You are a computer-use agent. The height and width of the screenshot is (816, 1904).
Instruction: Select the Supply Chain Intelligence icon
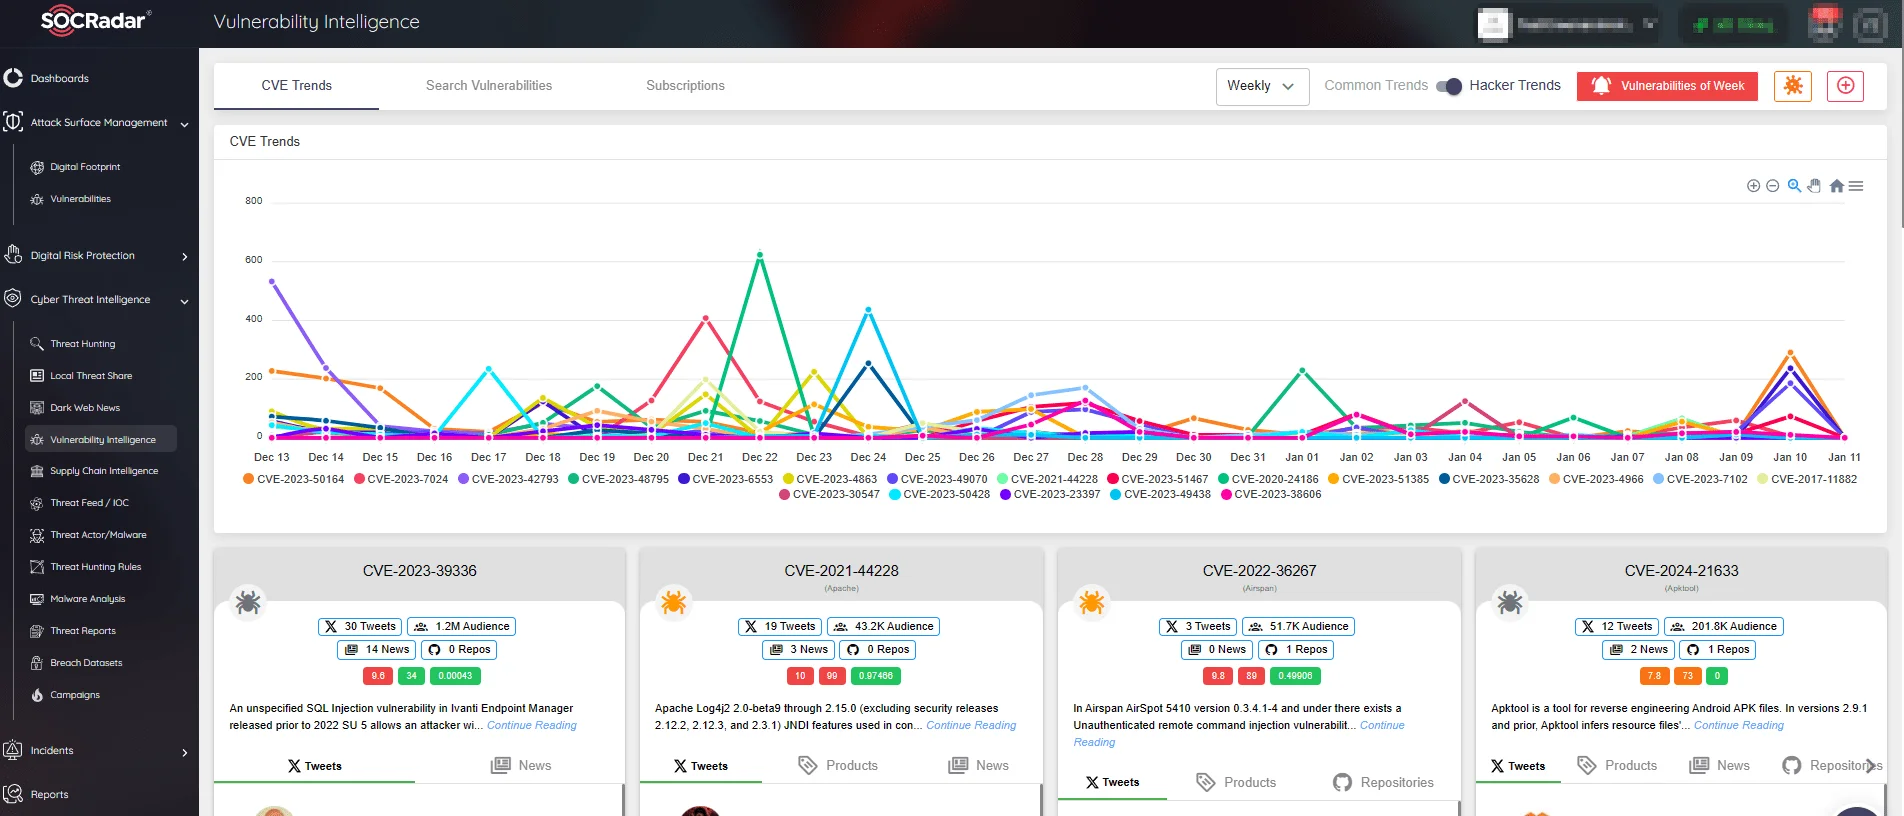coord(37,471)
